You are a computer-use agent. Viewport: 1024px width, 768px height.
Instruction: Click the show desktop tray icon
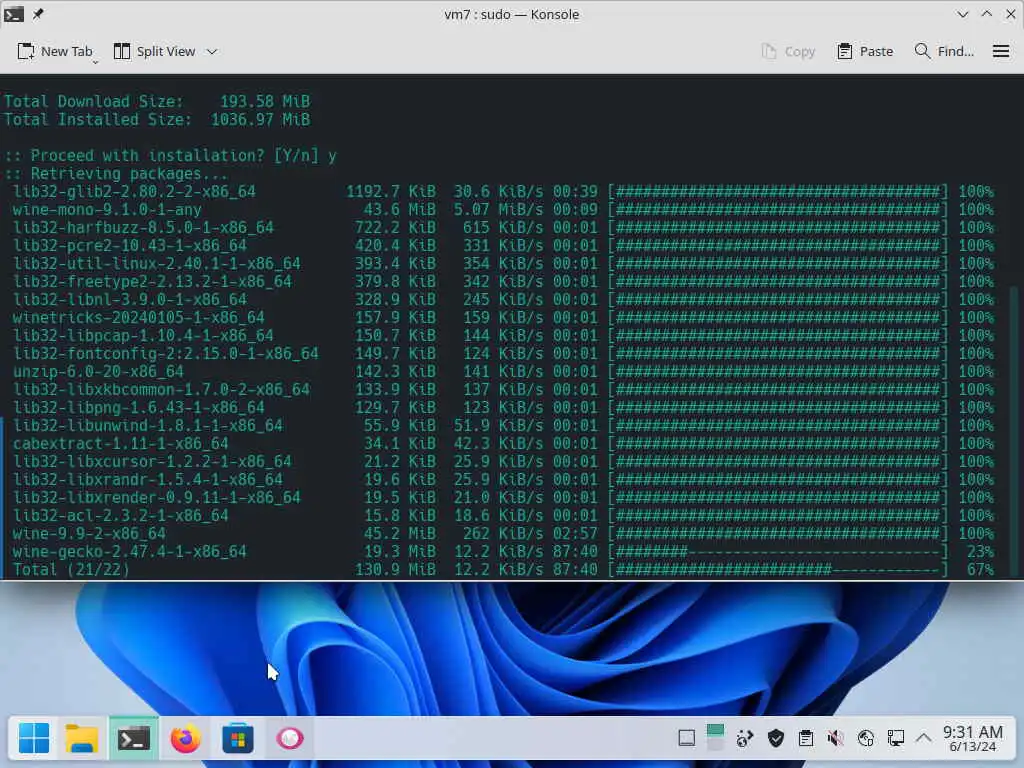point(686,739)
